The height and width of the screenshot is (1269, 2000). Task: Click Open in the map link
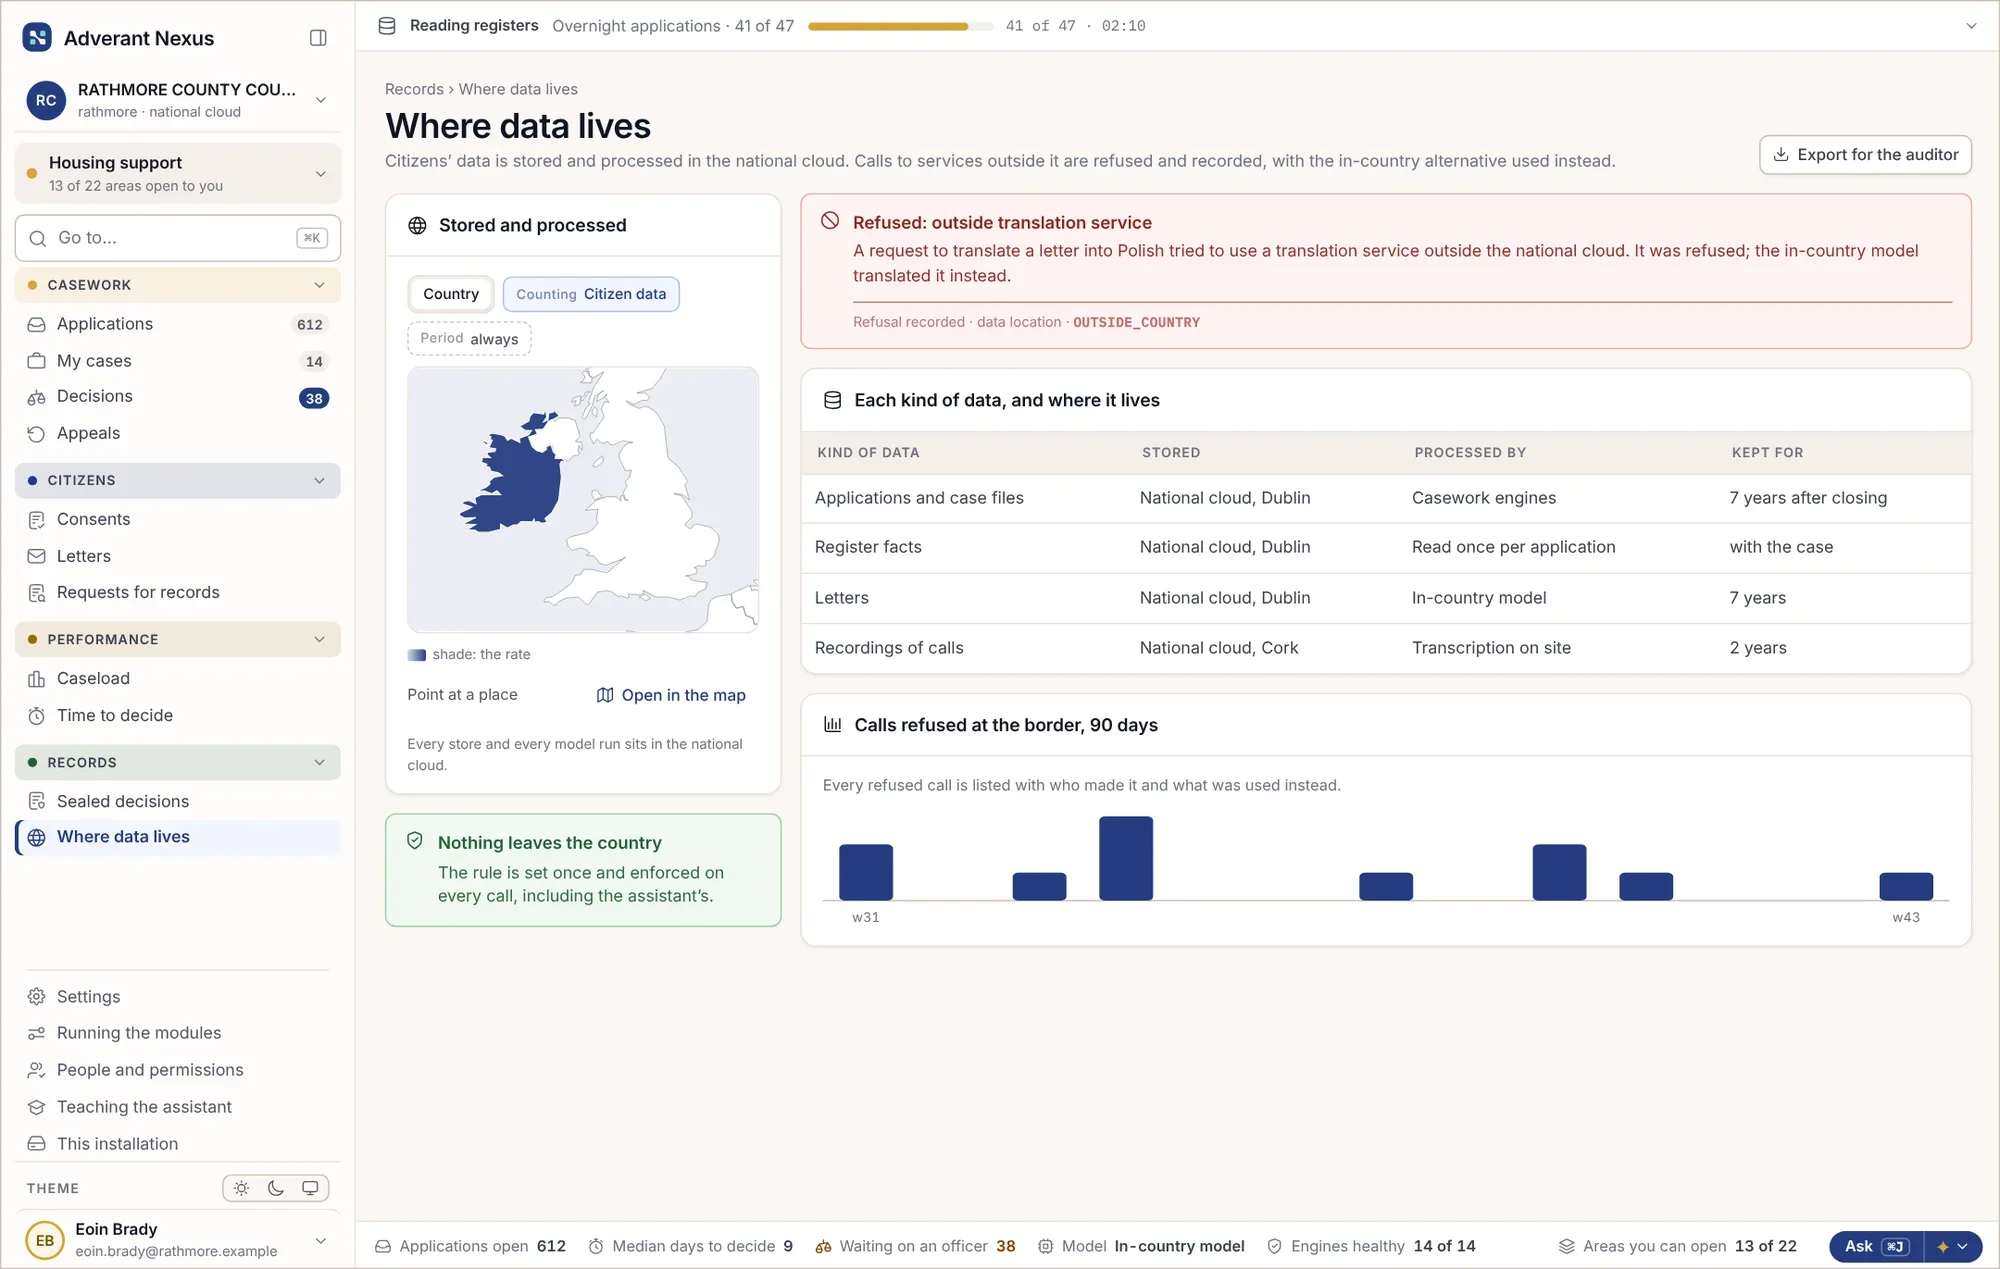click(671, 695)
